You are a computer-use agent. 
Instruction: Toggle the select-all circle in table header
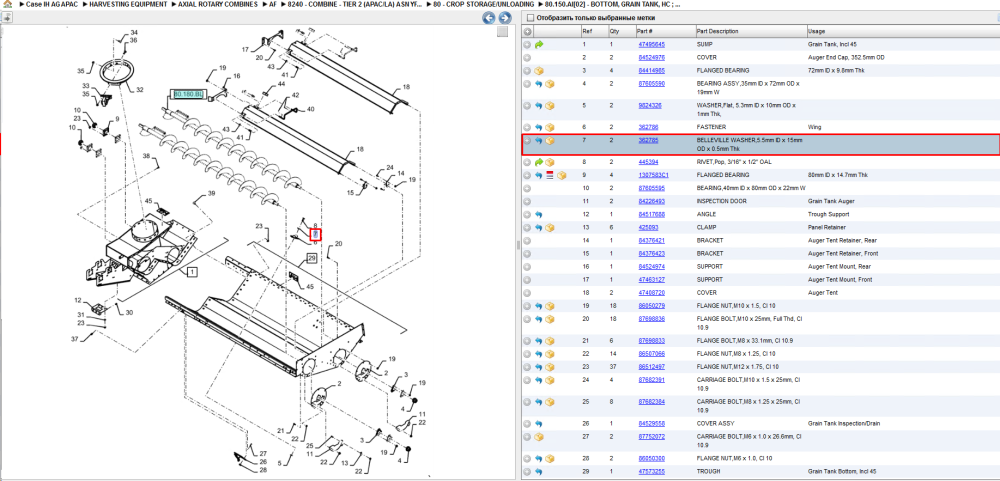pyautogui.click(x=527, y=31)
